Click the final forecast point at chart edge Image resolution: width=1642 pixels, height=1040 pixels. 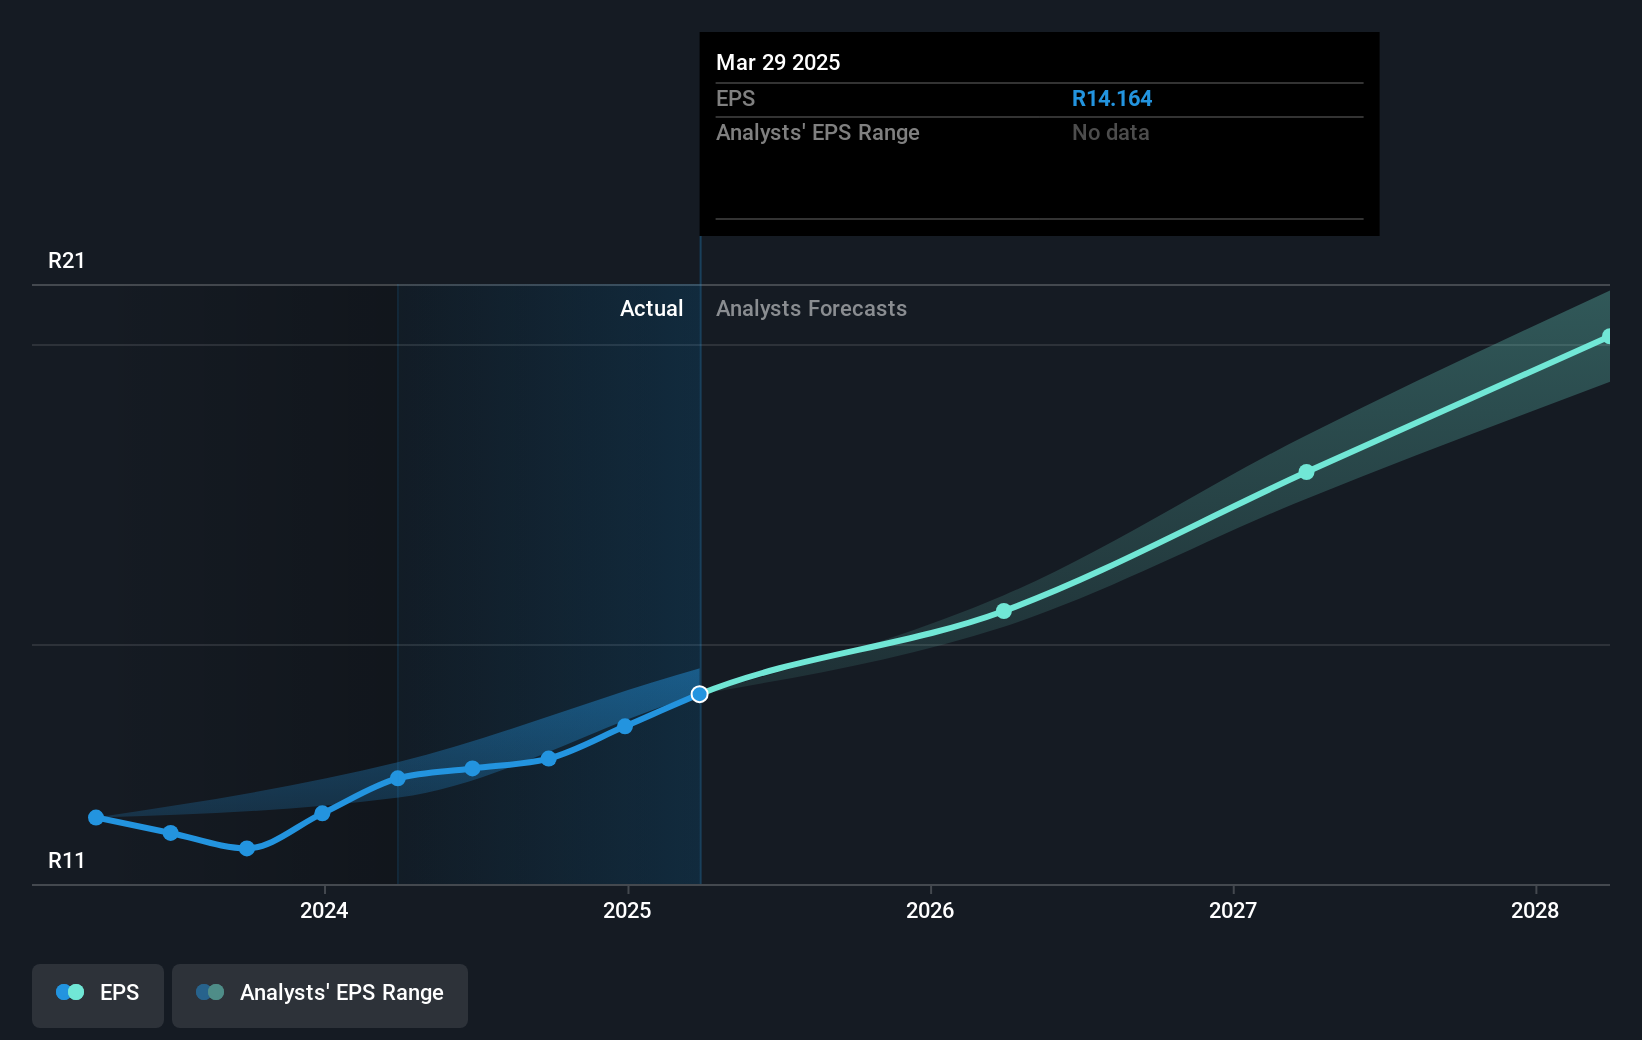[x=1608, y=336]
